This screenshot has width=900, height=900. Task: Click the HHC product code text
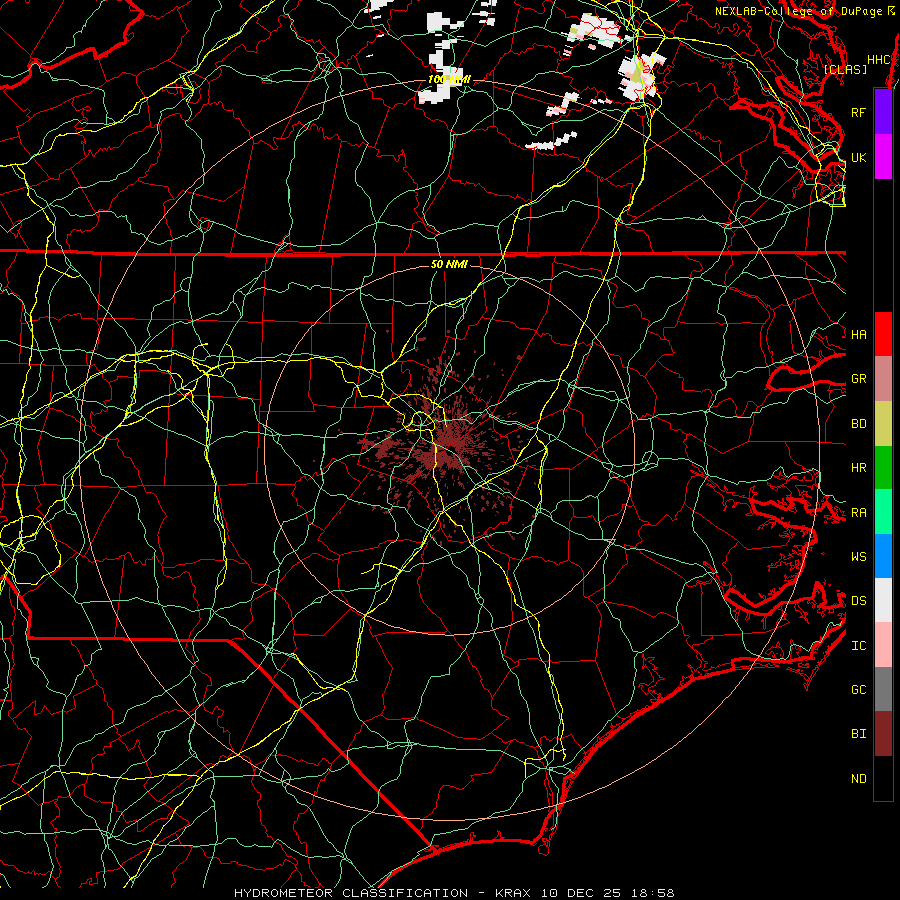point(878,60)
